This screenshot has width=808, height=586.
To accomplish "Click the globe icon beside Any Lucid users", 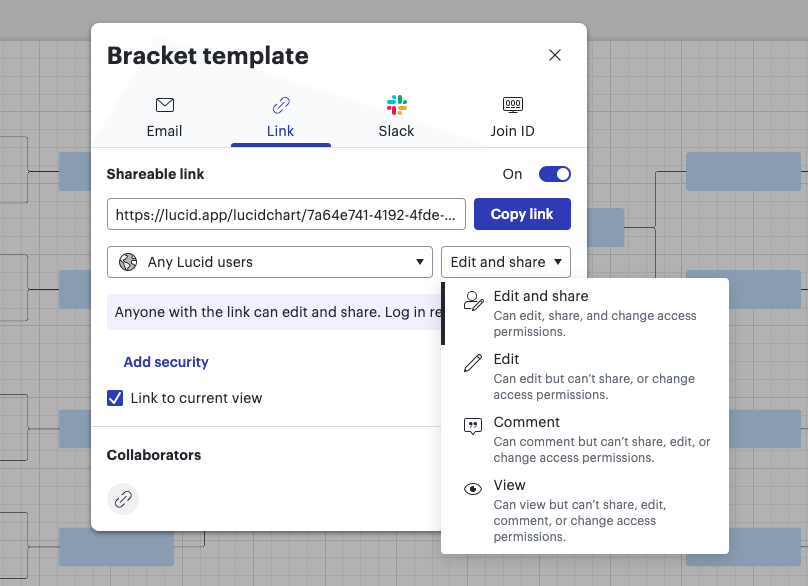I will pos(128,262).
